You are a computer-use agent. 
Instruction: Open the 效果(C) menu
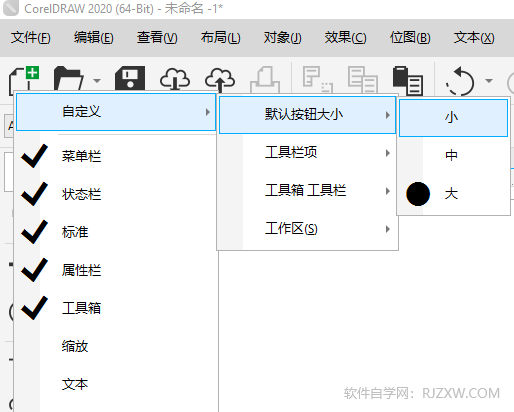pyautogui.click(x=346, y=38)
